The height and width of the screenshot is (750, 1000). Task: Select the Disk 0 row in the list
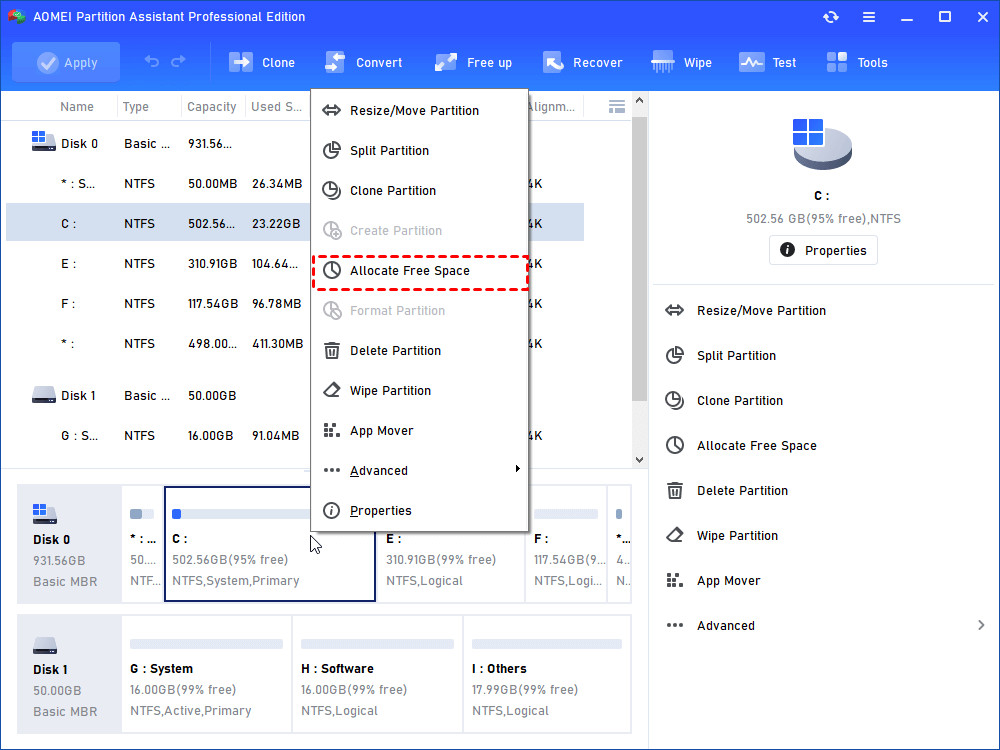[295, 144]
